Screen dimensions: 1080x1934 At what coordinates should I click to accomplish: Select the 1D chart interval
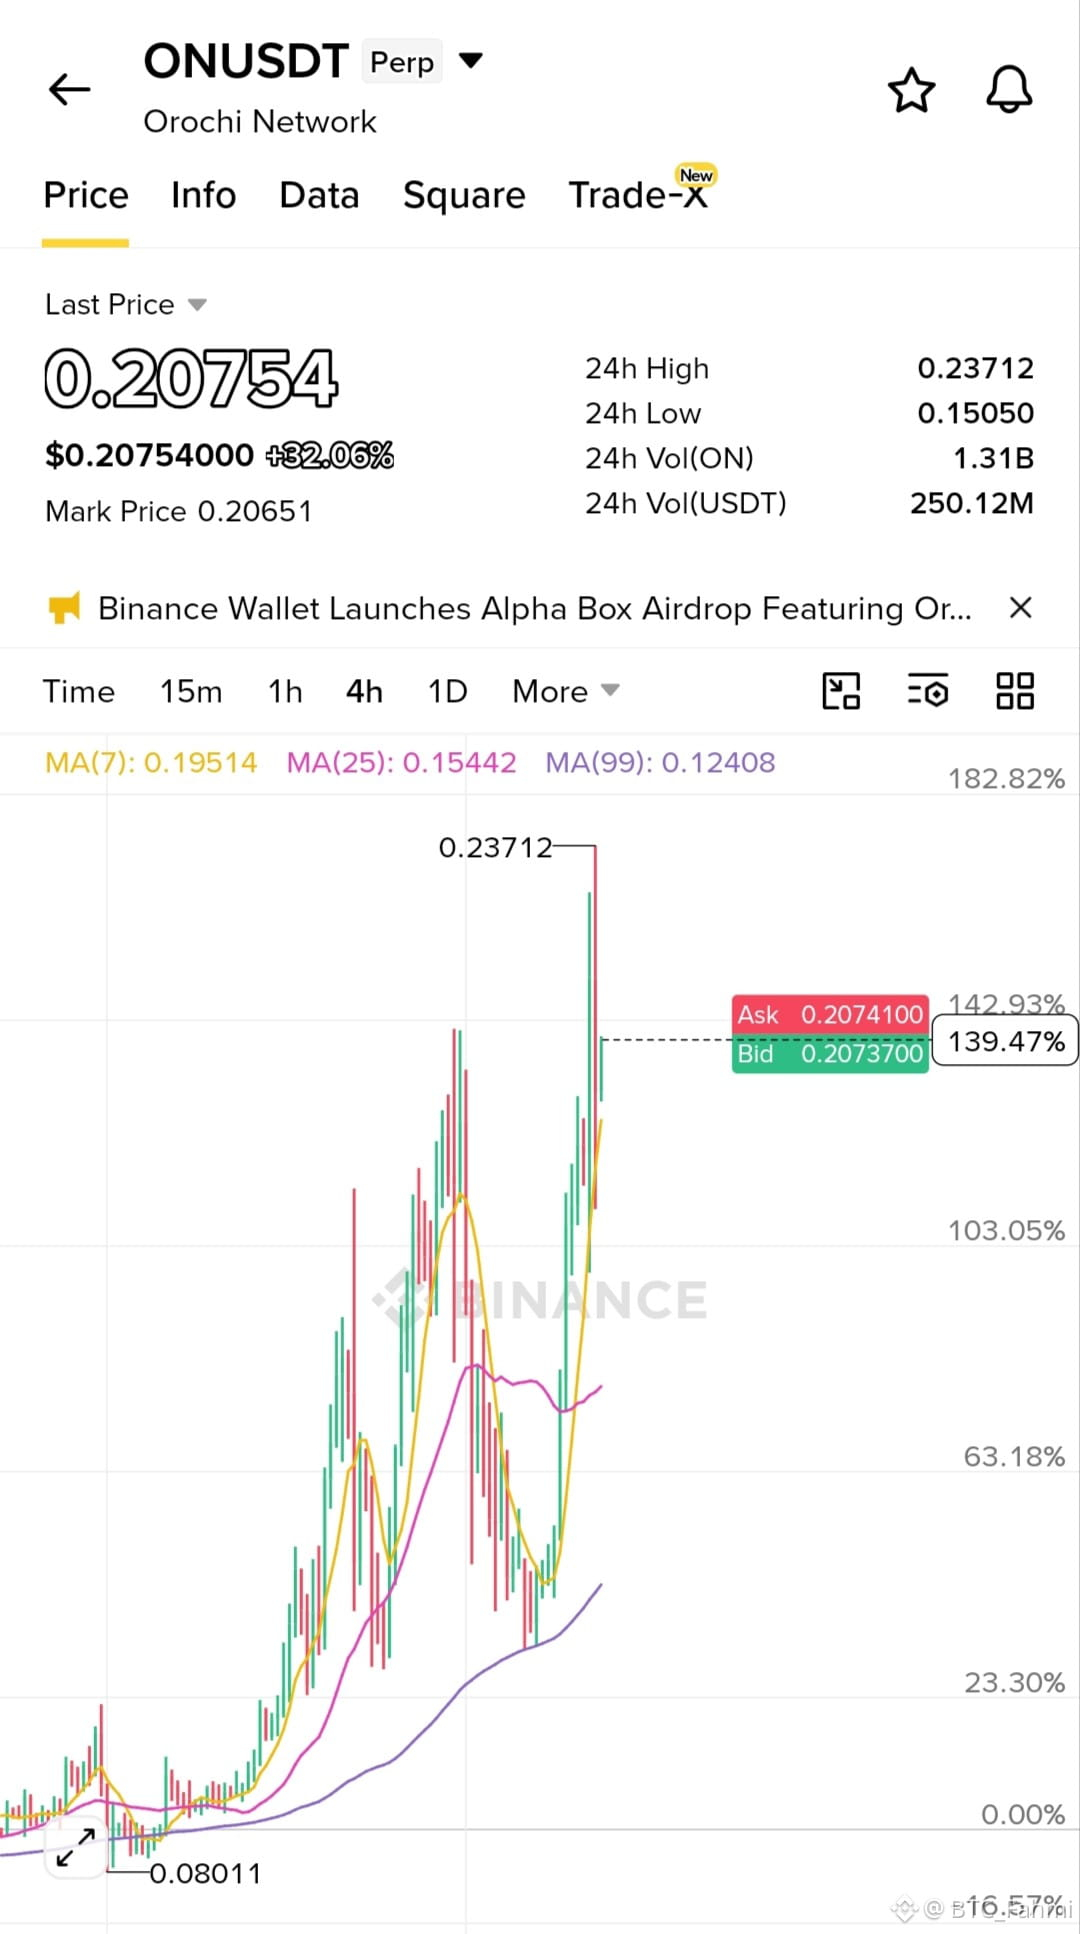pos(447,691)
